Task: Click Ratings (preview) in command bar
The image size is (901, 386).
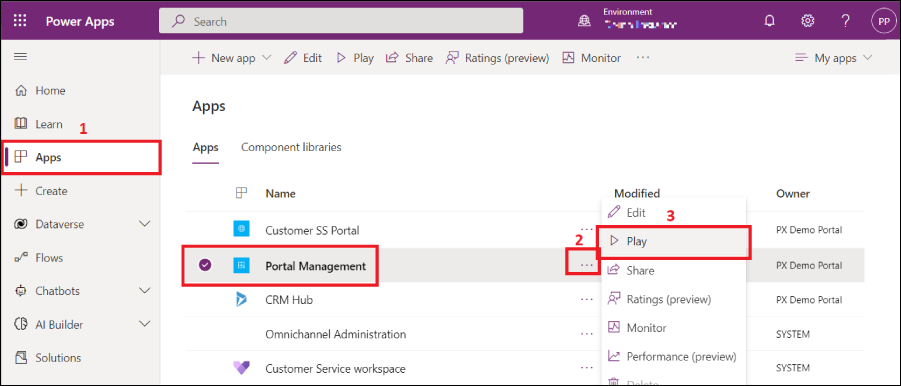Action: point(498,58)
